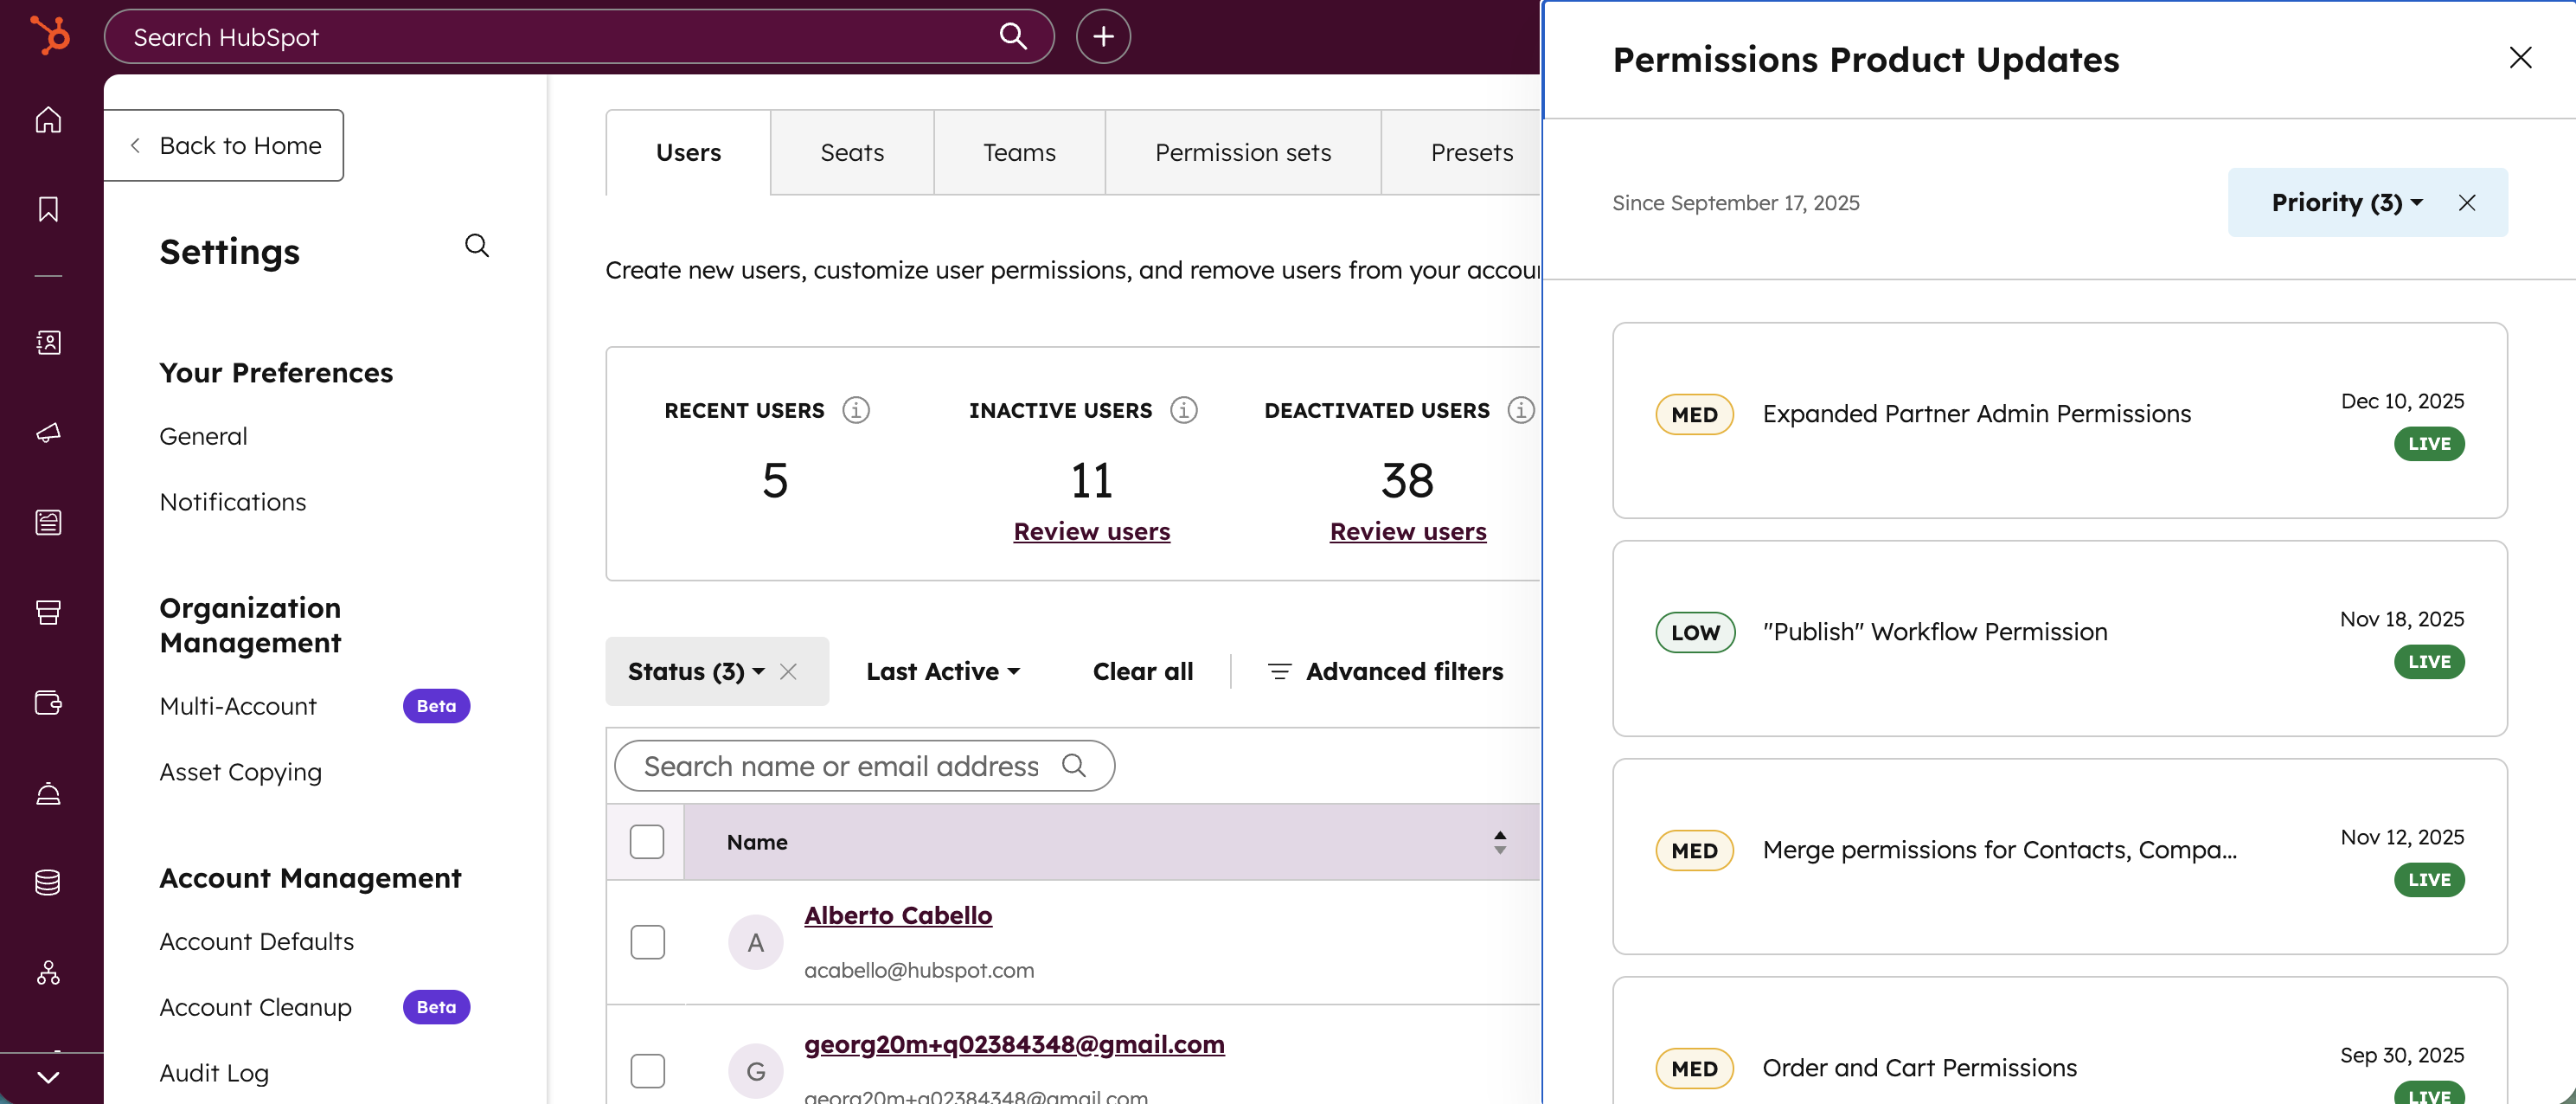Screen dimensions: 2576x1104
Task: Open the Permission sets tab
Action: pyautogui.click(x=1242, y=153)
